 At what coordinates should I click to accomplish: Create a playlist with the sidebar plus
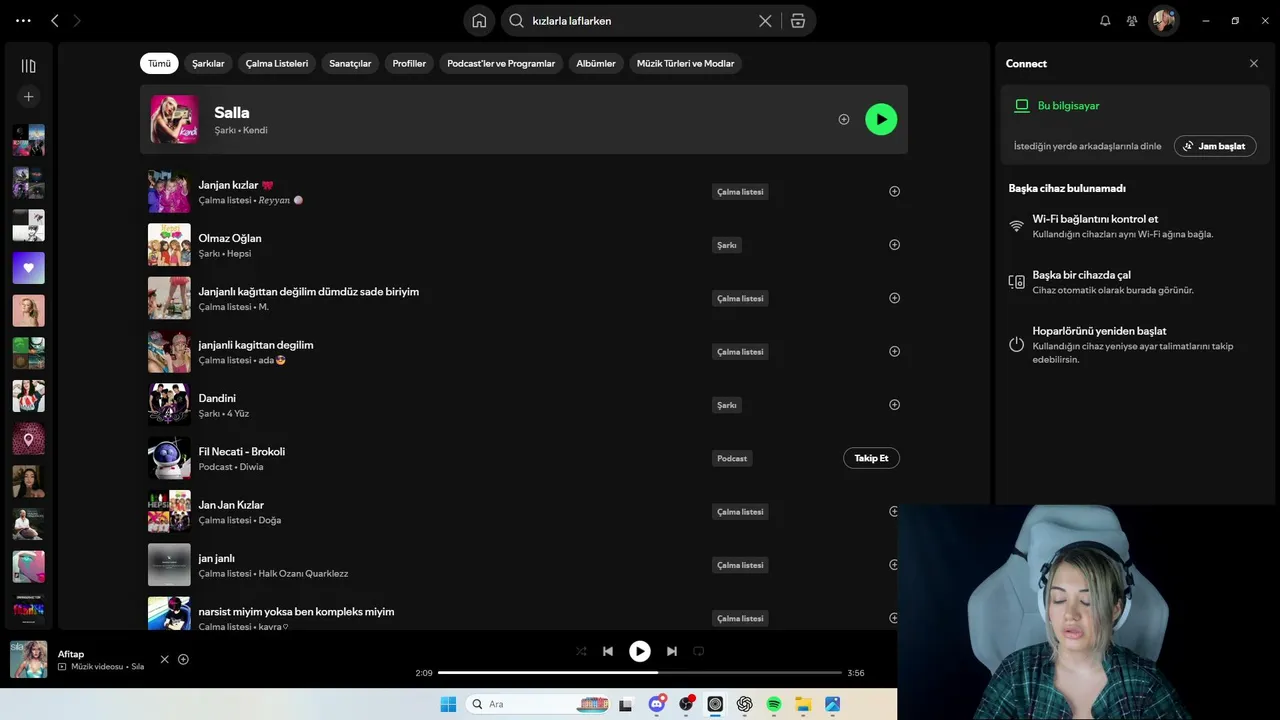point(28,97)
